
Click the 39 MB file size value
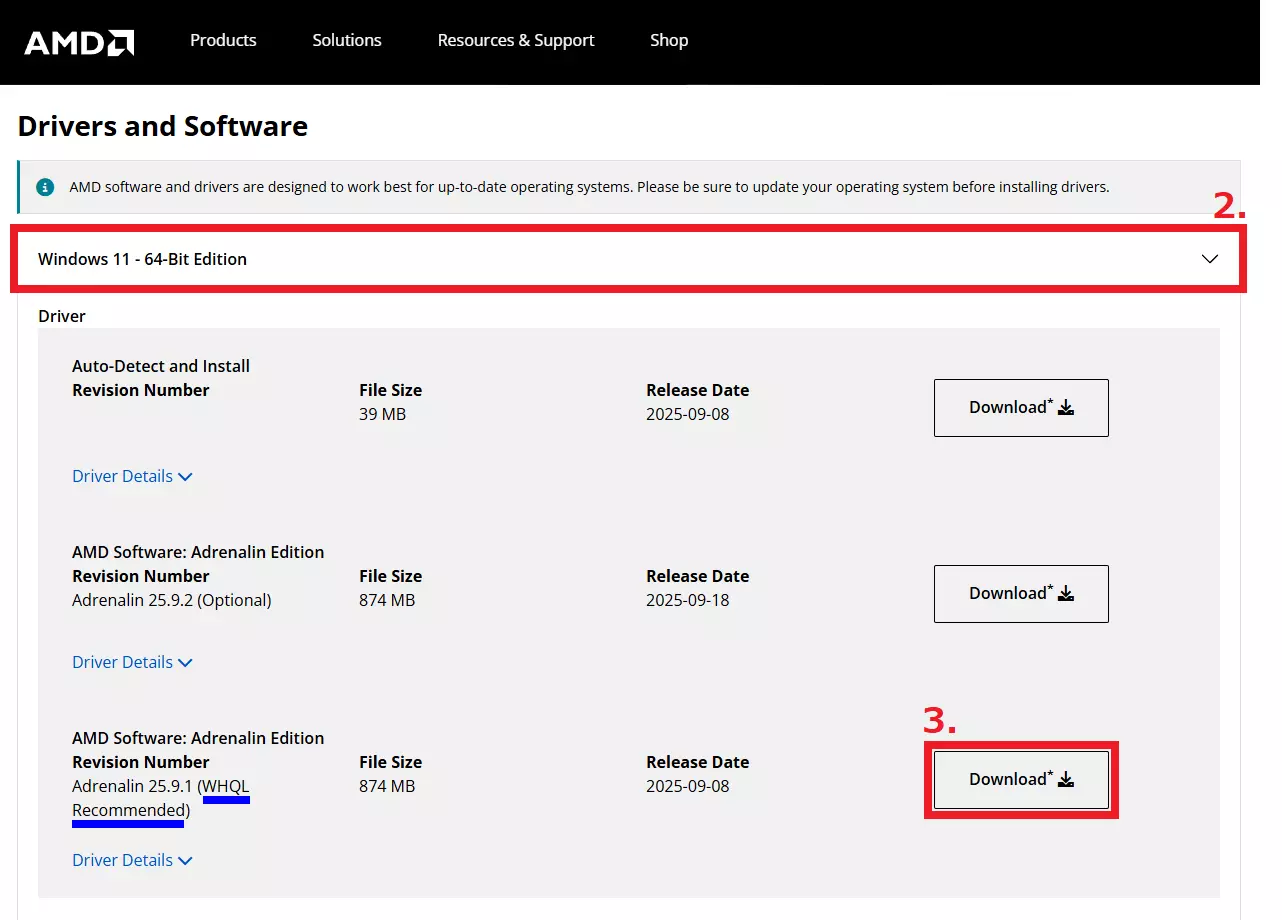[x=382, y=414]
